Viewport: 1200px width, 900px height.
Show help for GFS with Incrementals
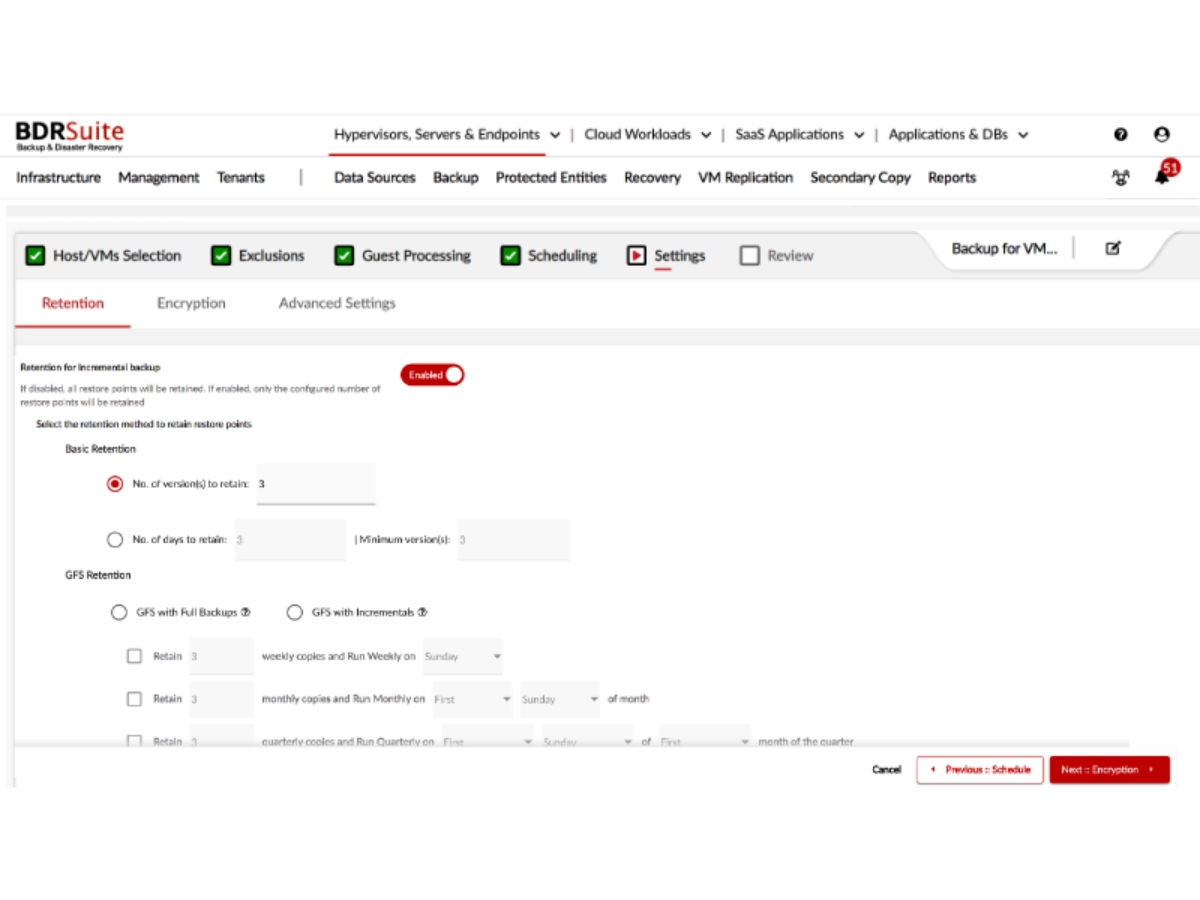point(422,612)
